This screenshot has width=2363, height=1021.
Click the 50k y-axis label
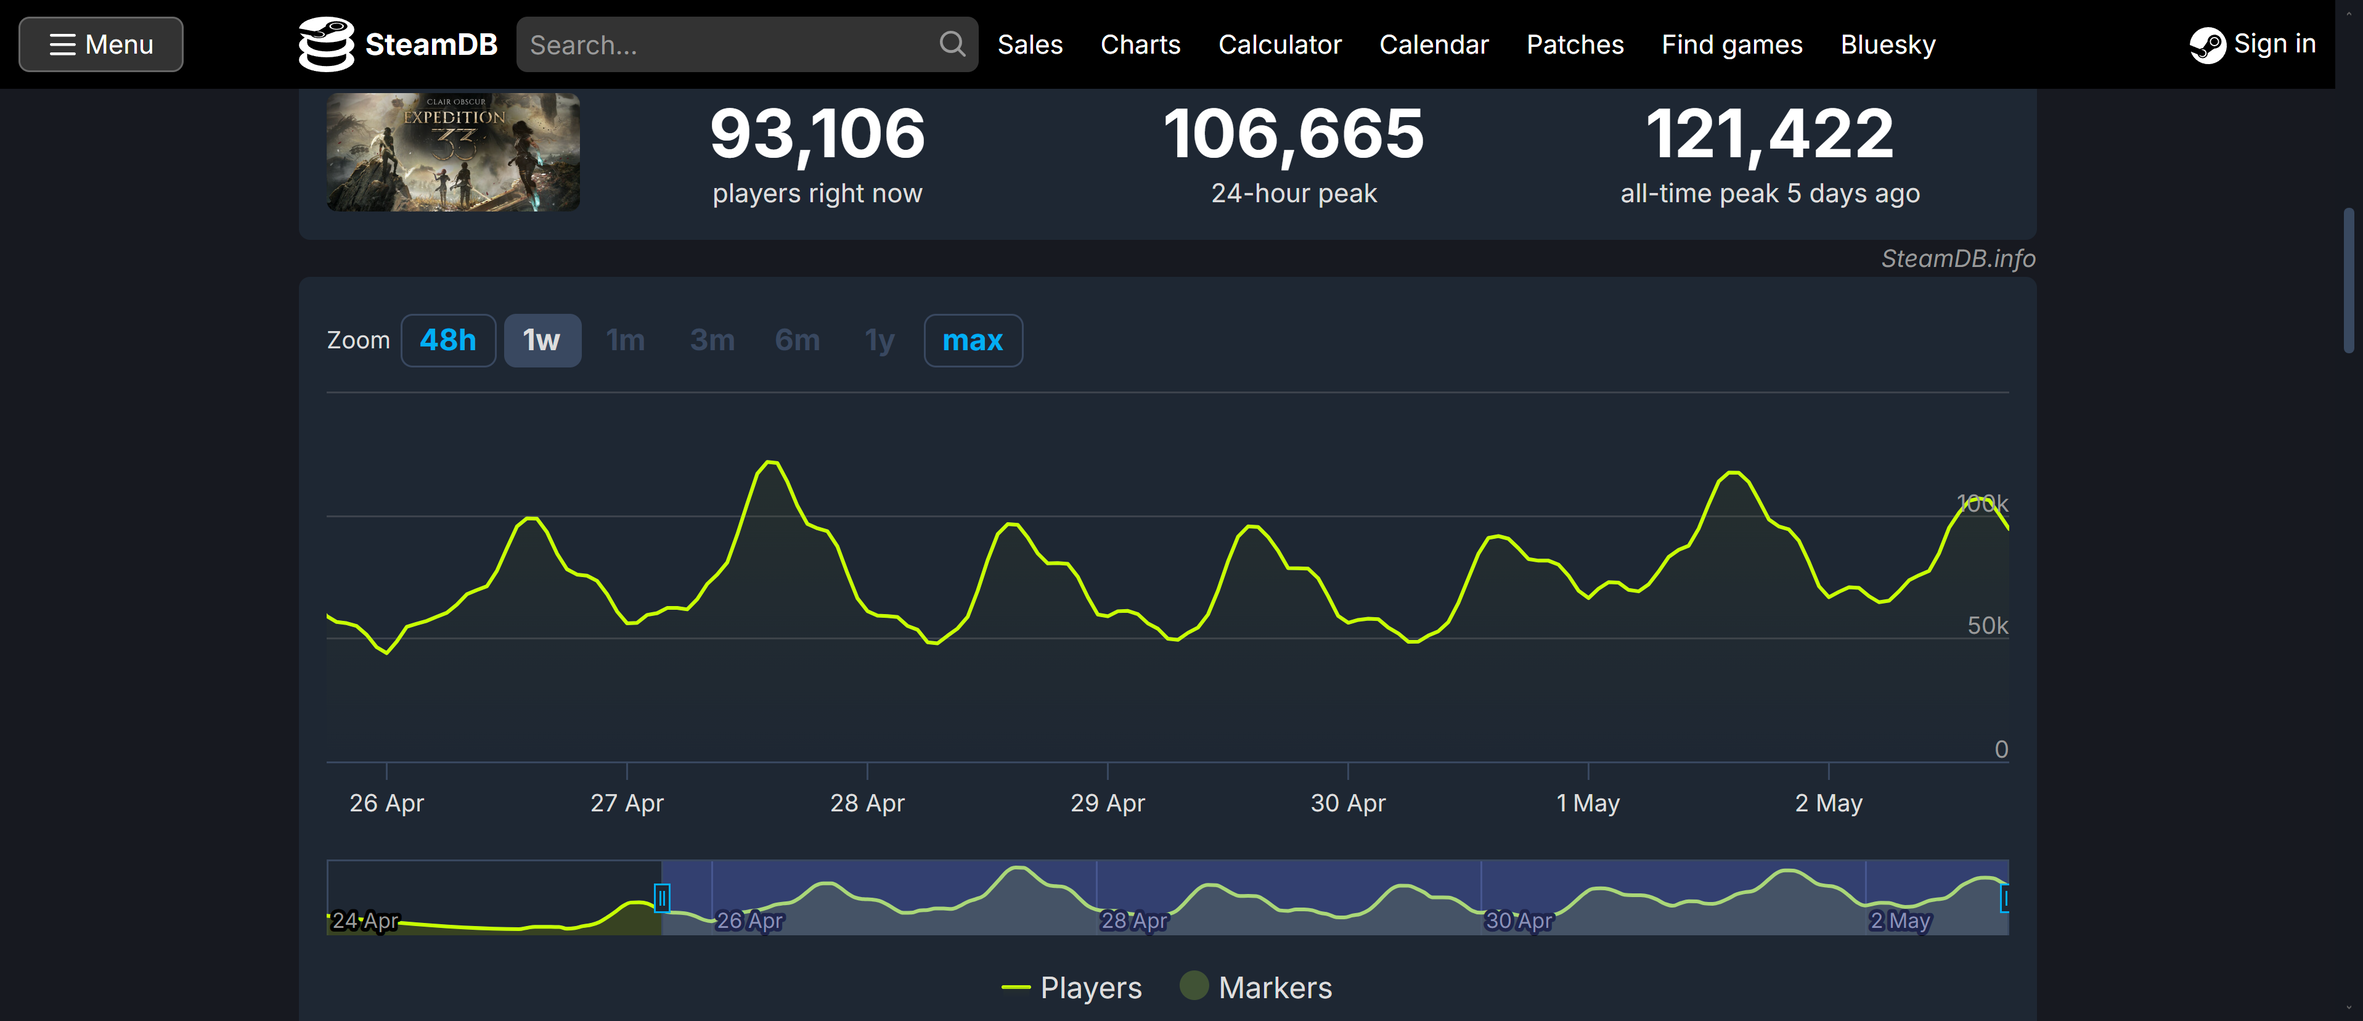tap(1987, 626)
